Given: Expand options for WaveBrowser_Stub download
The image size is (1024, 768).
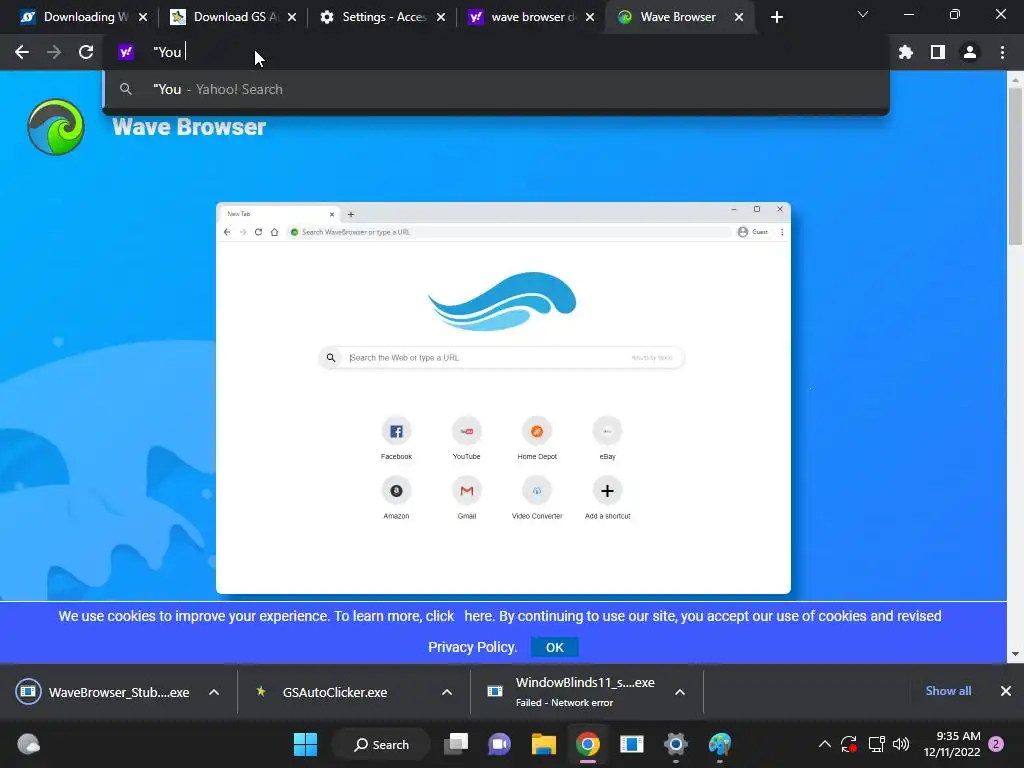Looking at the screenshot, I should click(x=214, y=692).
